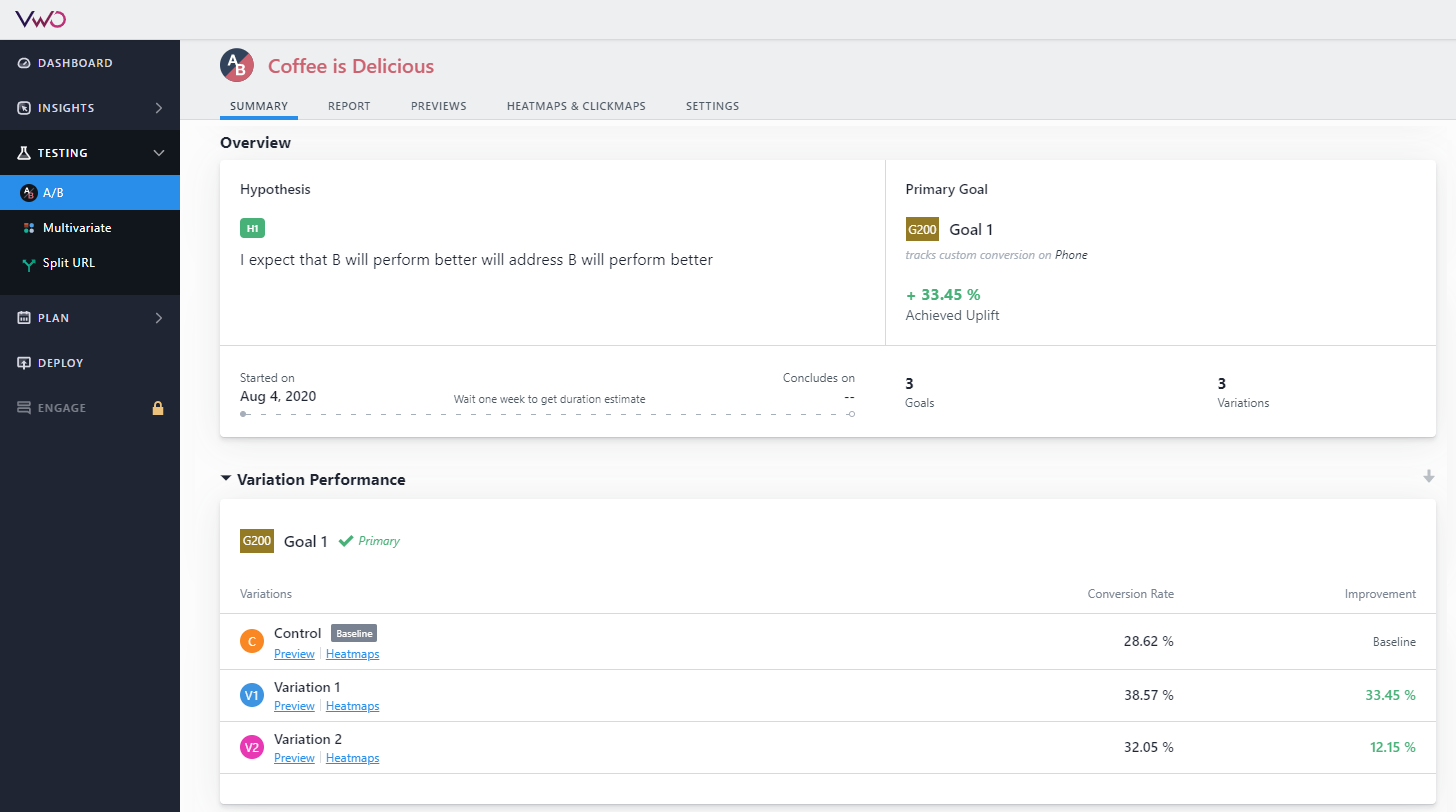Click the download arrow icon
Screen dimensions: 1456x812
(1429, 477)
